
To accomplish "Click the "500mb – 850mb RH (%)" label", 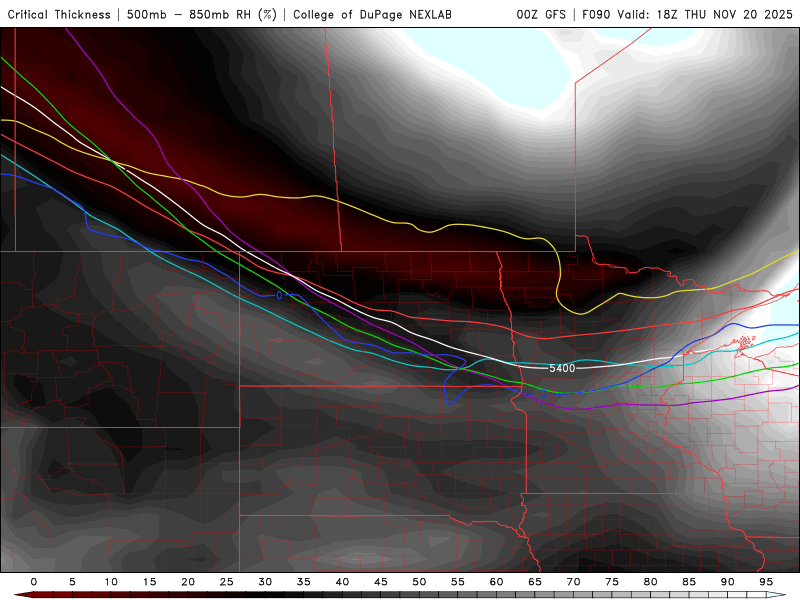I will pyautogui.click(x=202, y=15).
